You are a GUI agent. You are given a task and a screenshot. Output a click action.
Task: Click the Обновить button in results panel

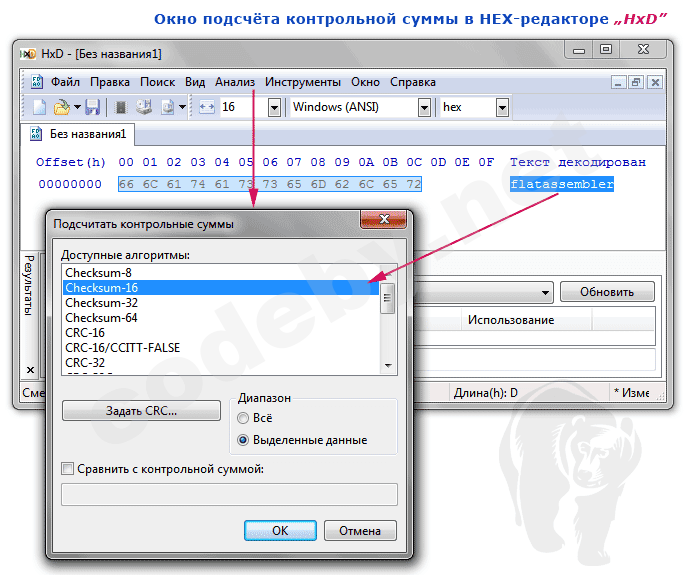(x=607, y=292)
